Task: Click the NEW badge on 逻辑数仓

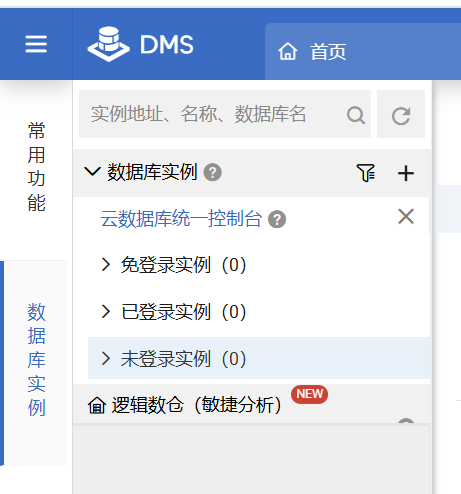Action: (309, 394)
